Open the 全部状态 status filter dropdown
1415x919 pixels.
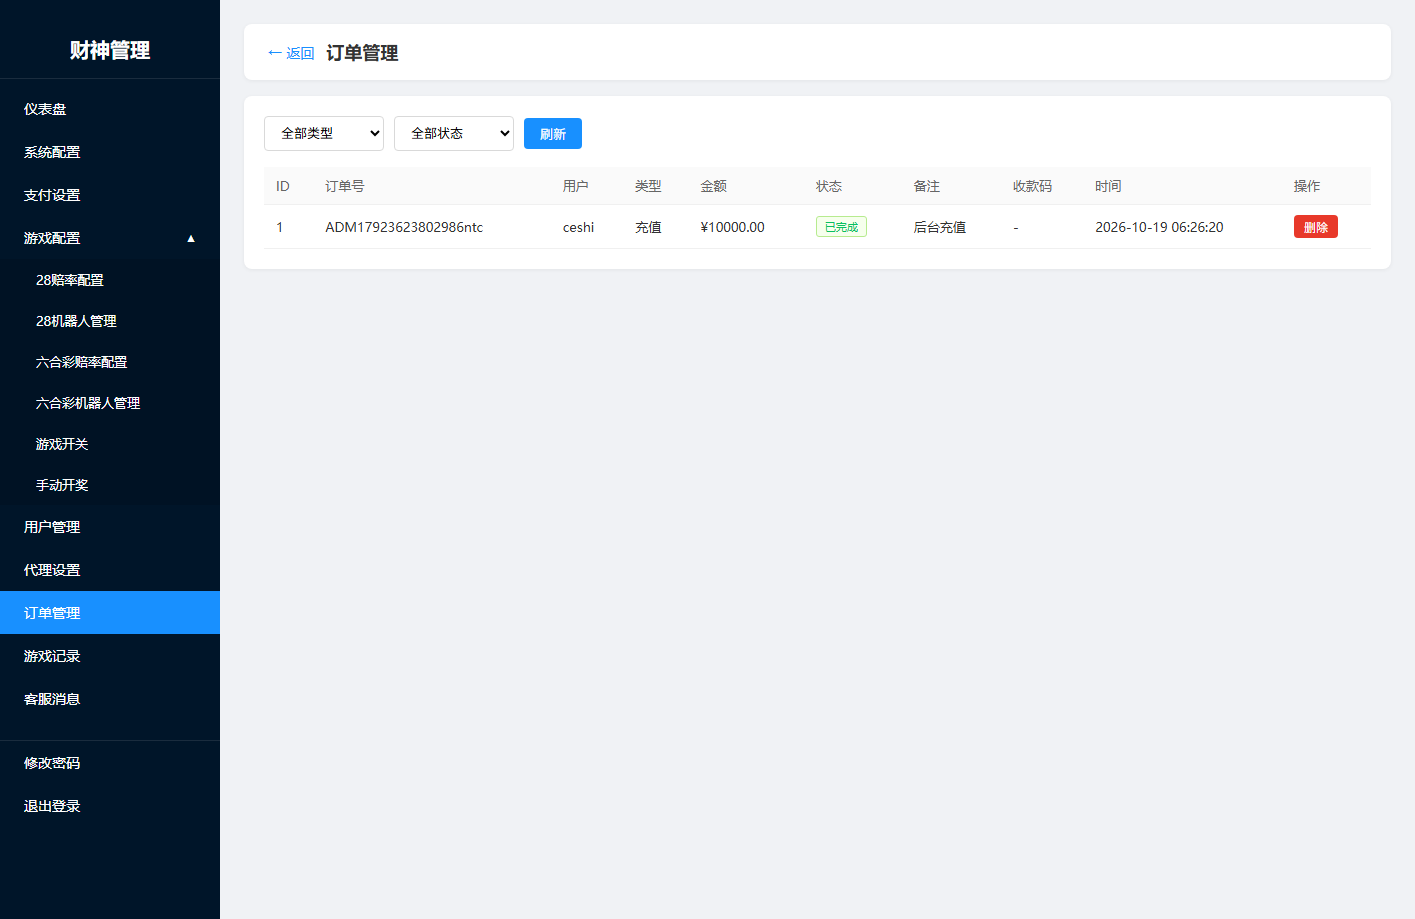[454, 133]
